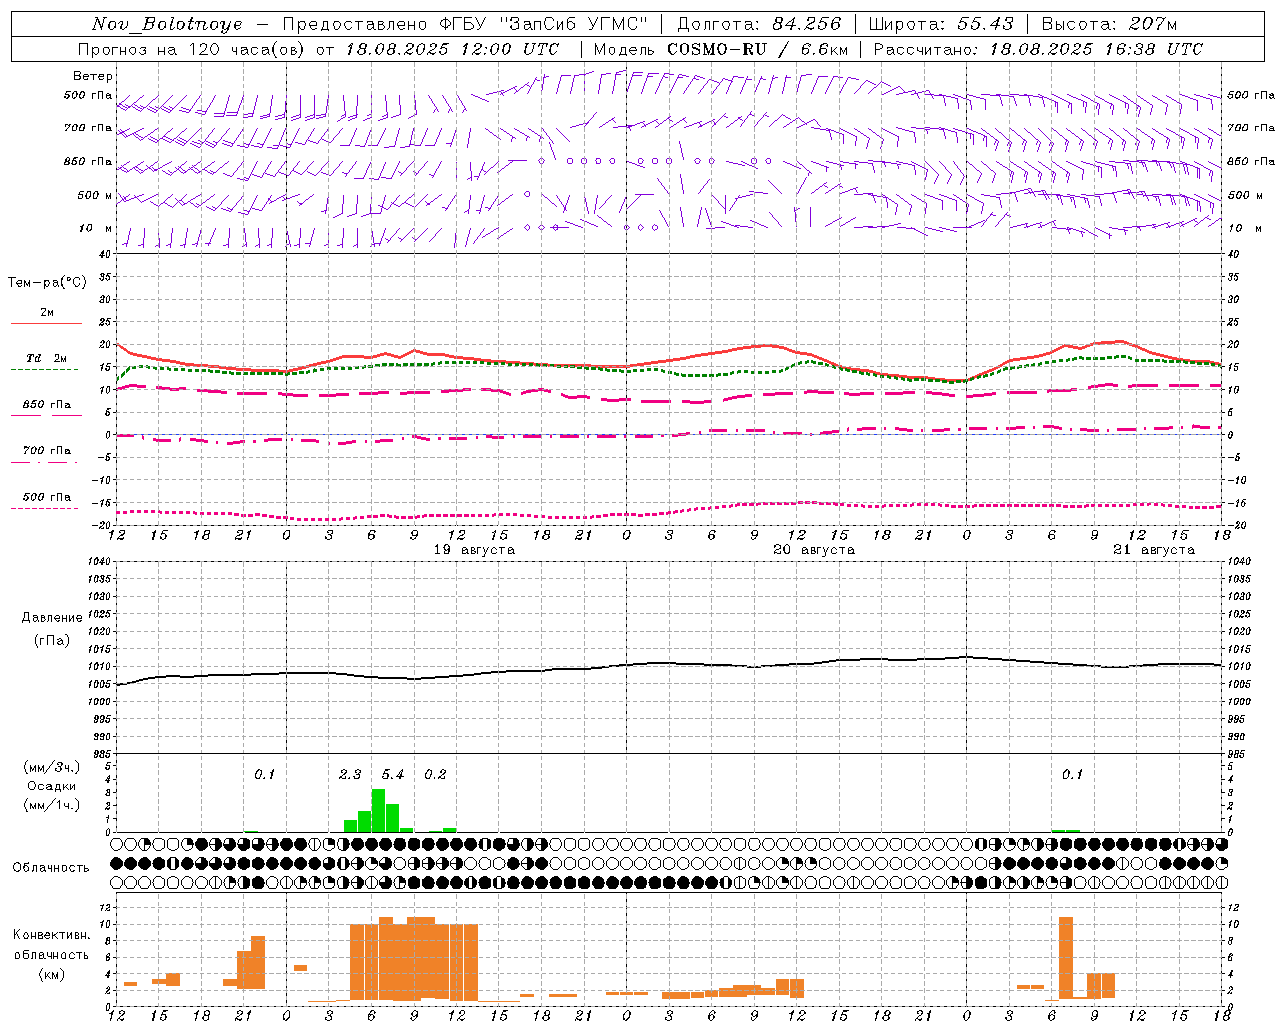
Task: Click the 5.4 precipitation value
Action: click(x=393, y=775)
